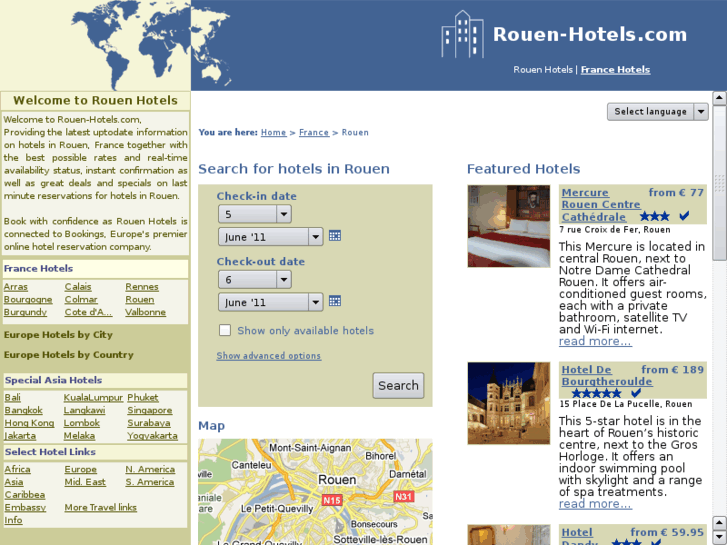This screenshot has width=727, height=545.
Task: Click read more under Mercure description
Action: [595, 341]
